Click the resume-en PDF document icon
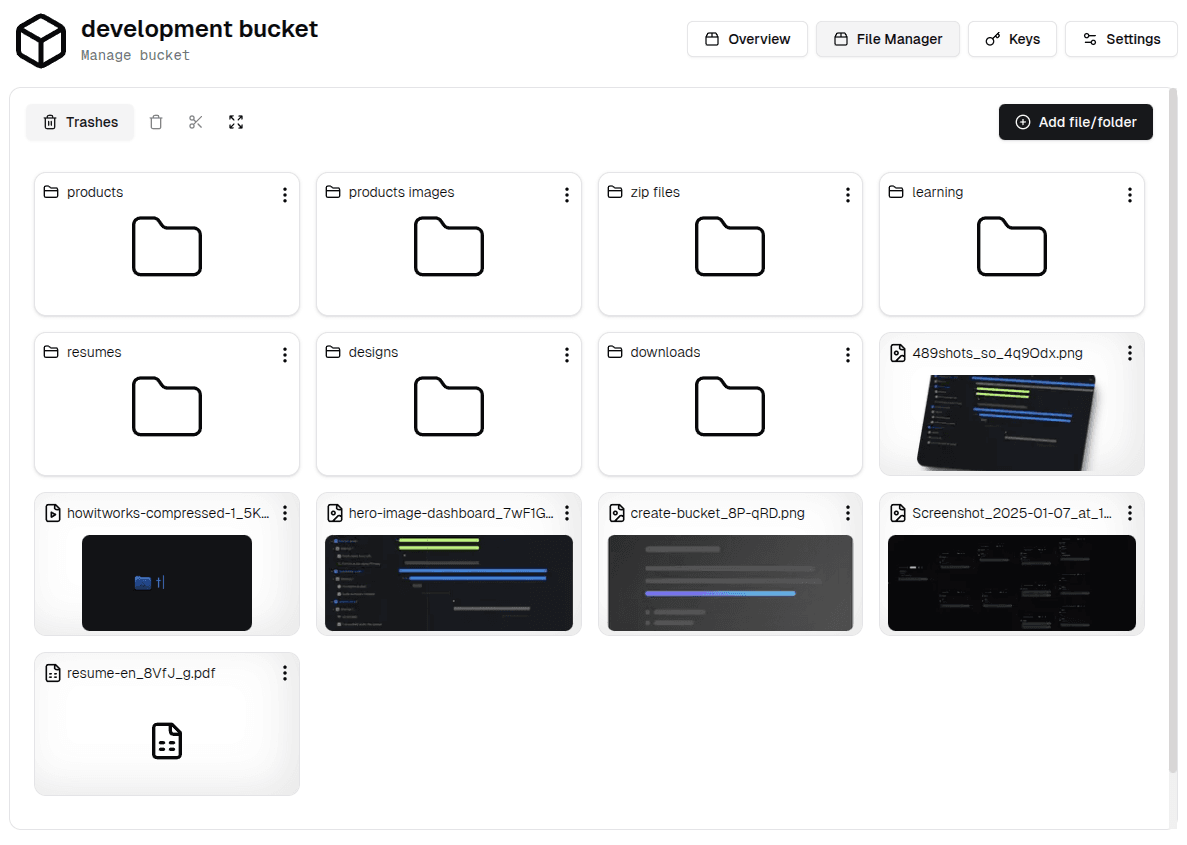 pos(167,741)
